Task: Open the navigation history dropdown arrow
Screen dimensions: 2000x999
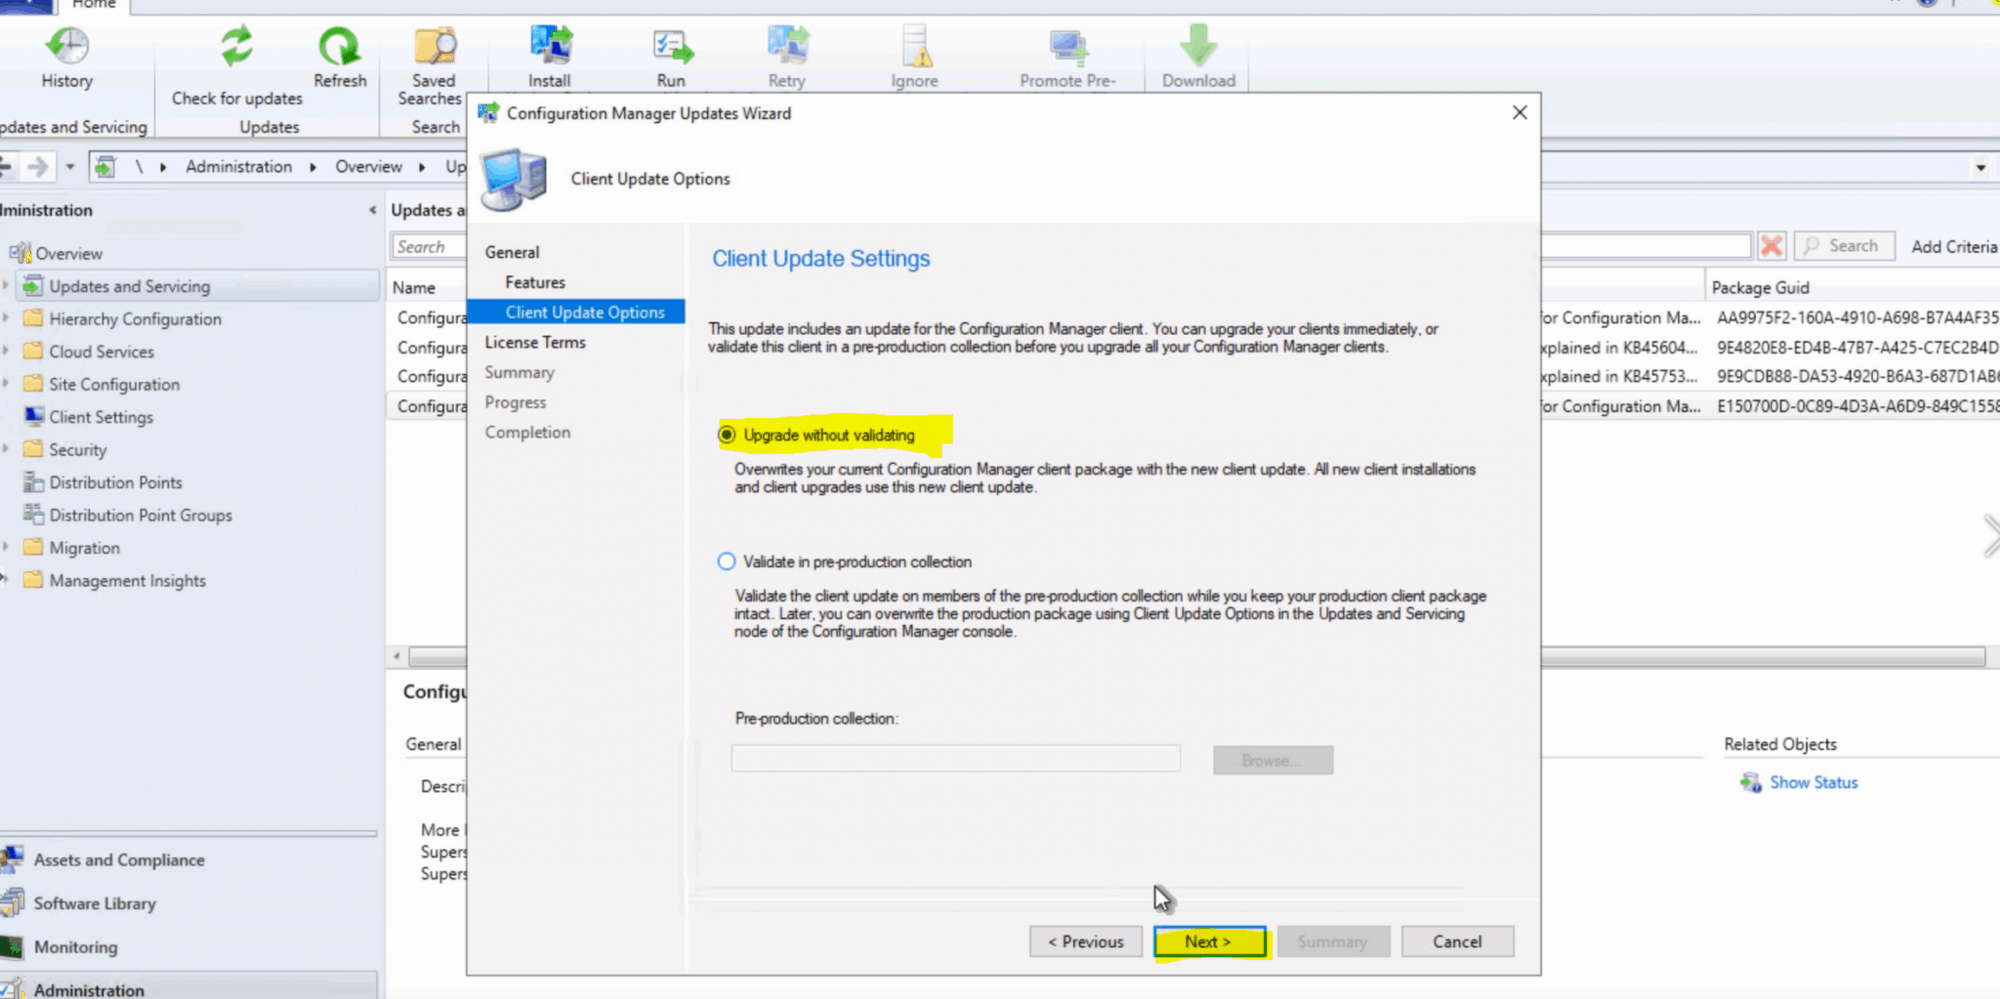Action: (x=70, y=167)
